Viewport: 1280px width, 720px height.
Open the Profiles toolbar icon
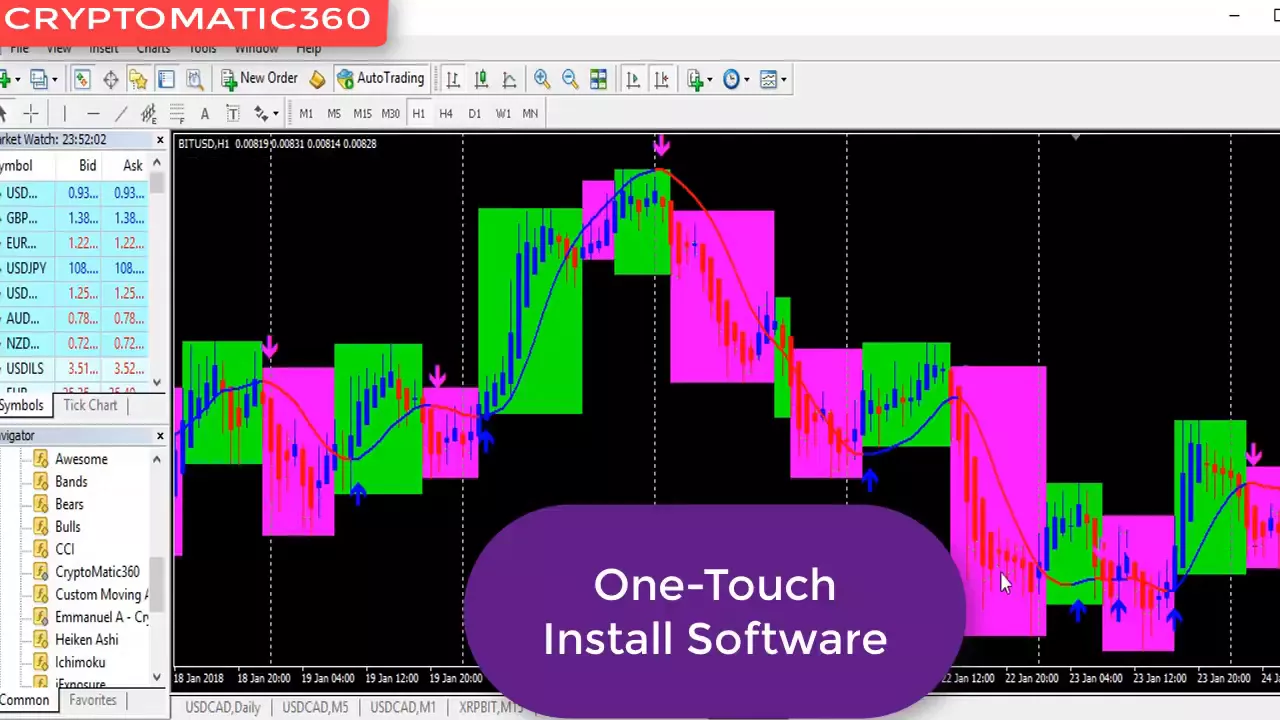coord(39,79)
